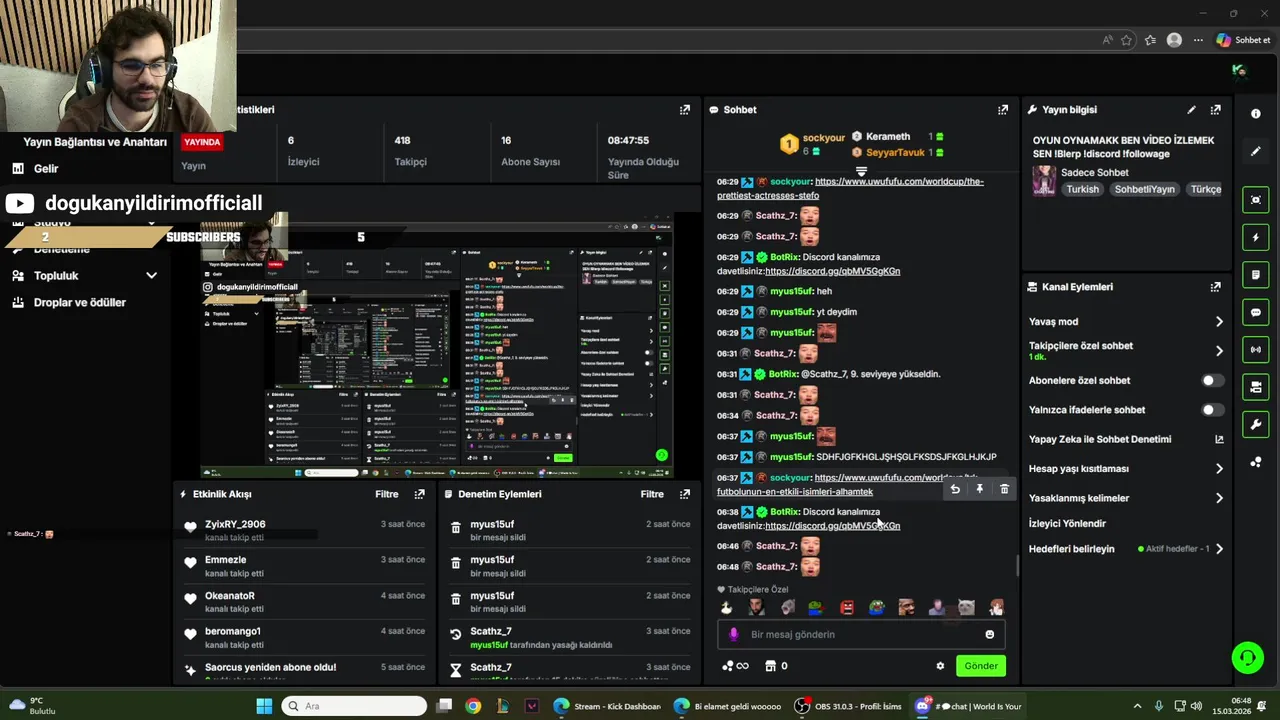Open Droplar ve ödüller sidebar item

click(80, 303)
